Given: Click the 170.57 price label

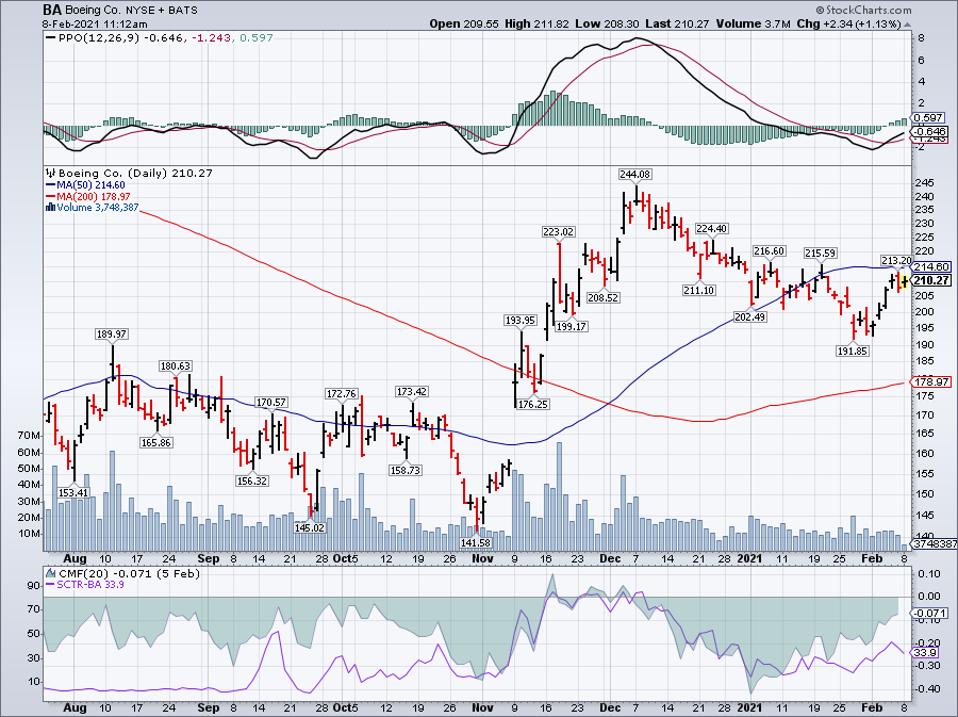Looking at the screenshot, I should 271,402.
